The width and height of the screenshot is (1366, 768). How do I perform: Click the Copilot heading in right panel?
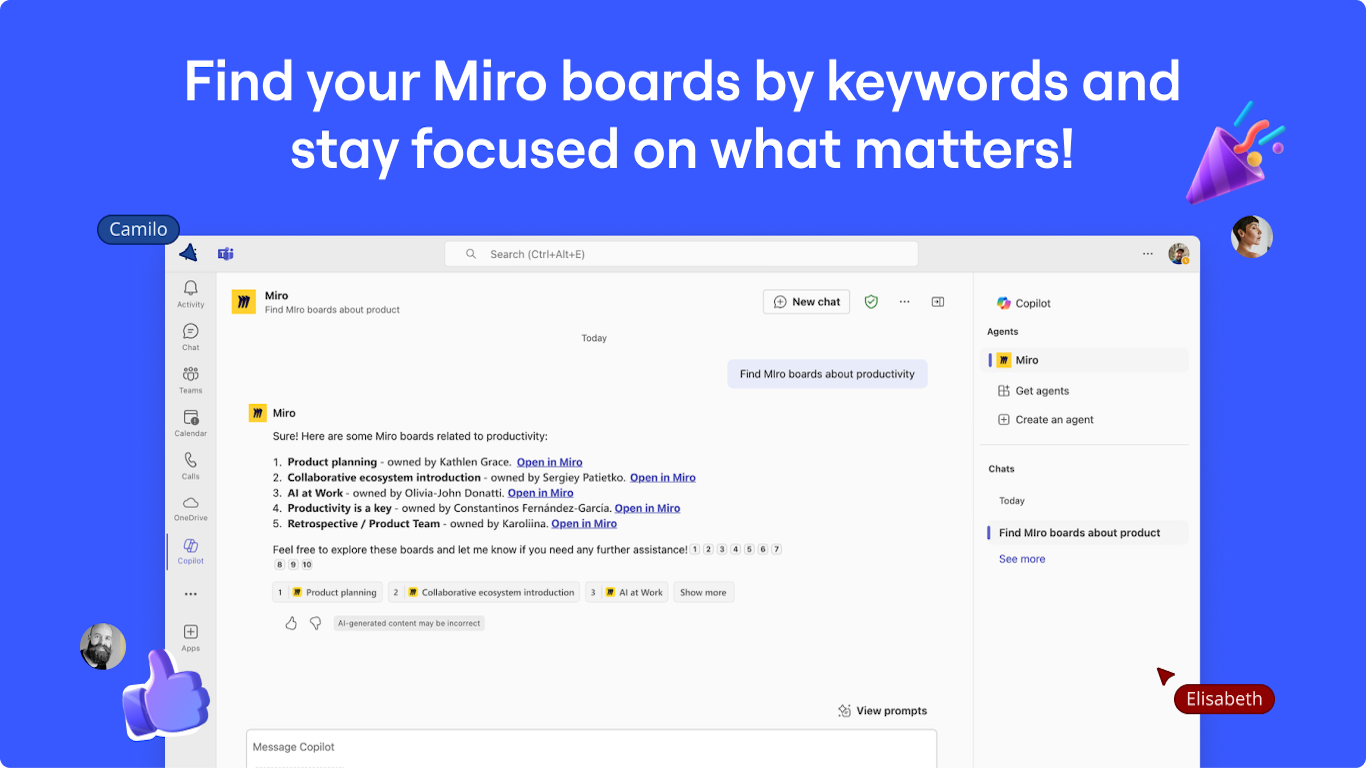click(1024, 303)
